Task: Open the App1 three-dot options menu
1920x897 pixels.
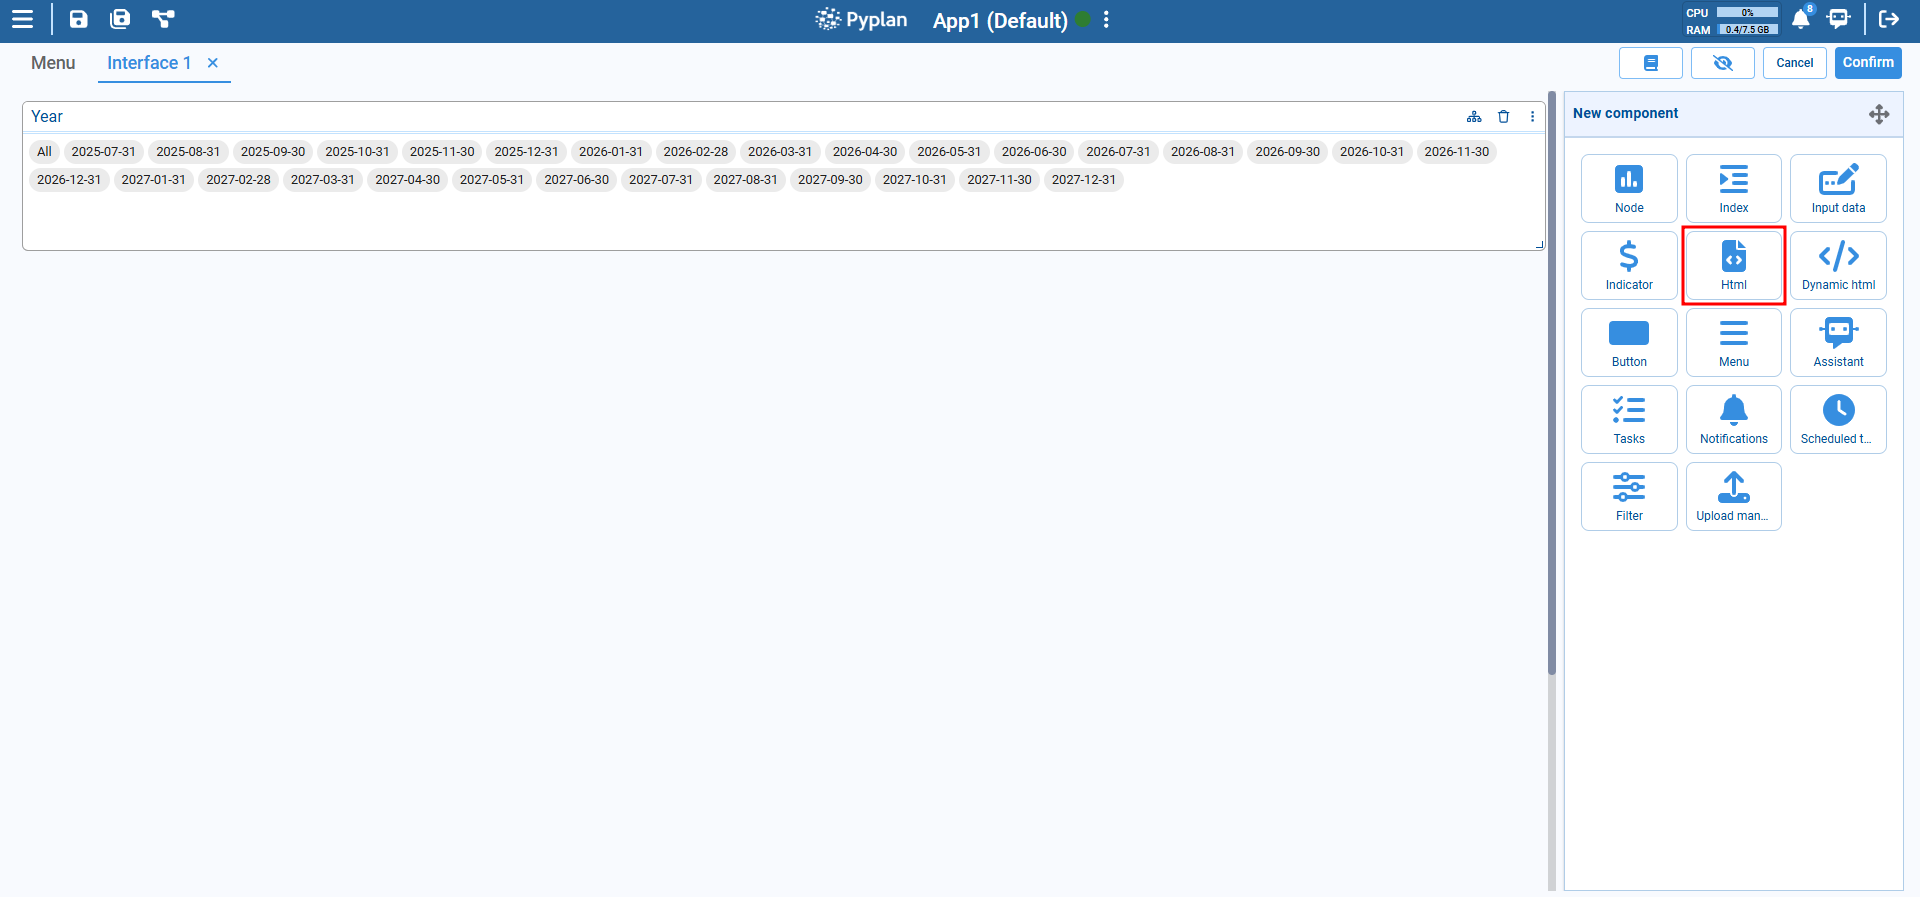Action: pyautogui.click(x=1106, y=20)
